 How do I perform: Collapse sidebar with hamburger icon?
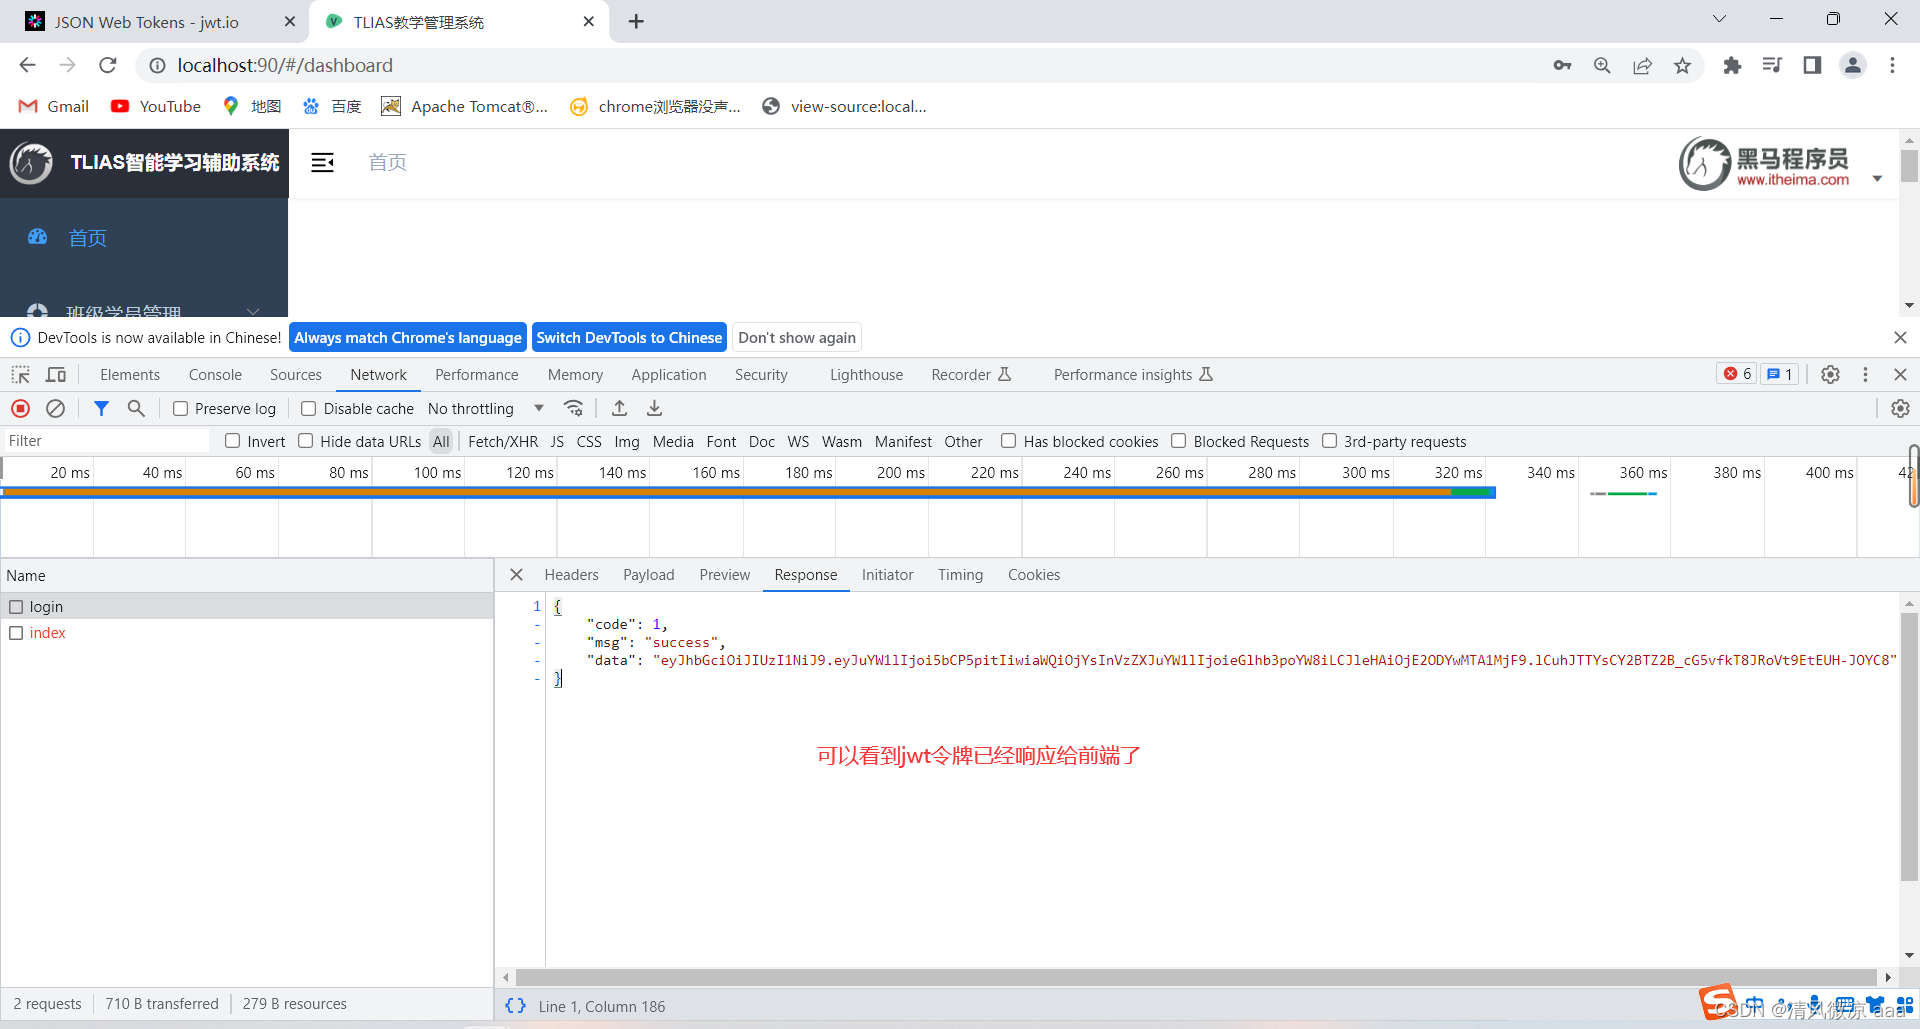click(x=322, y=163)
